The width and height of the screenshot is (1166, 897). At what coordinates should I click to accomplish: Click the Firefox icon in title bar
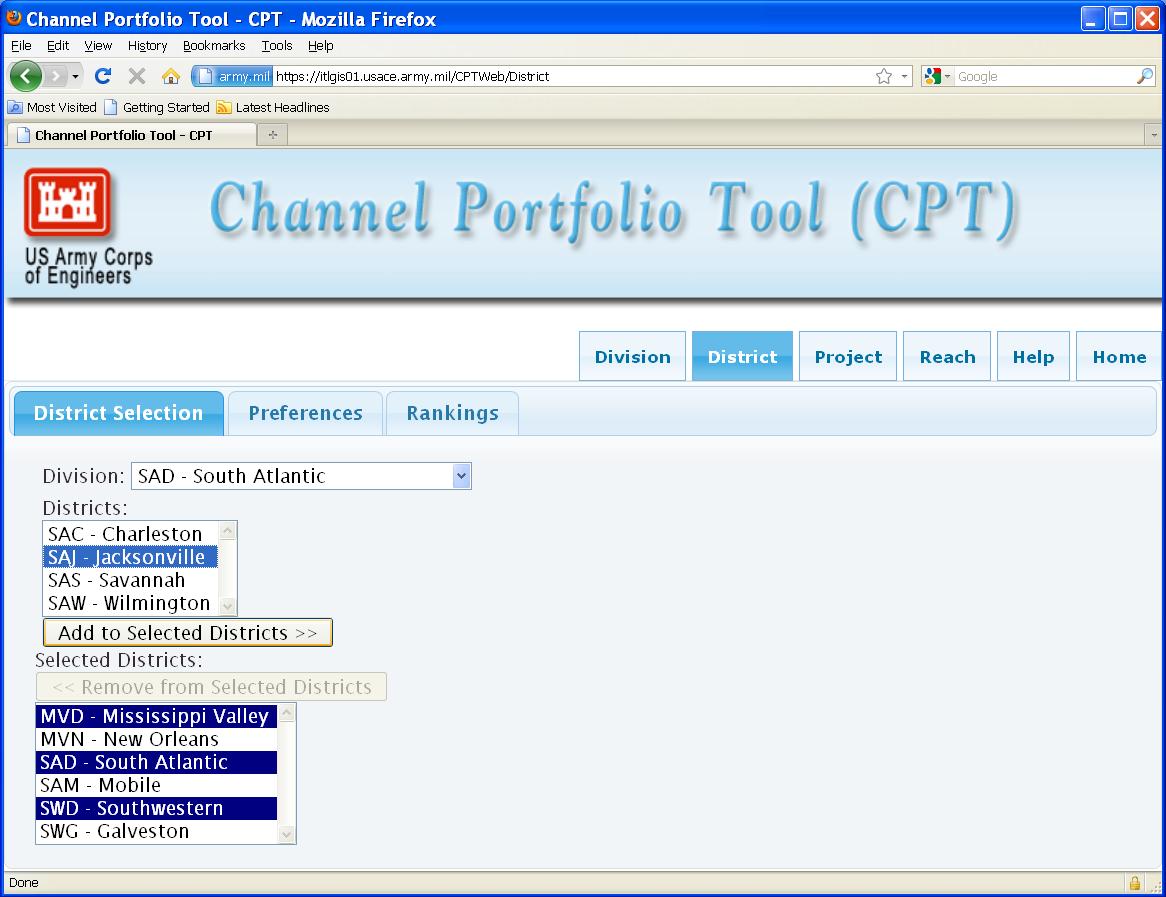click(x=14, y=18)
